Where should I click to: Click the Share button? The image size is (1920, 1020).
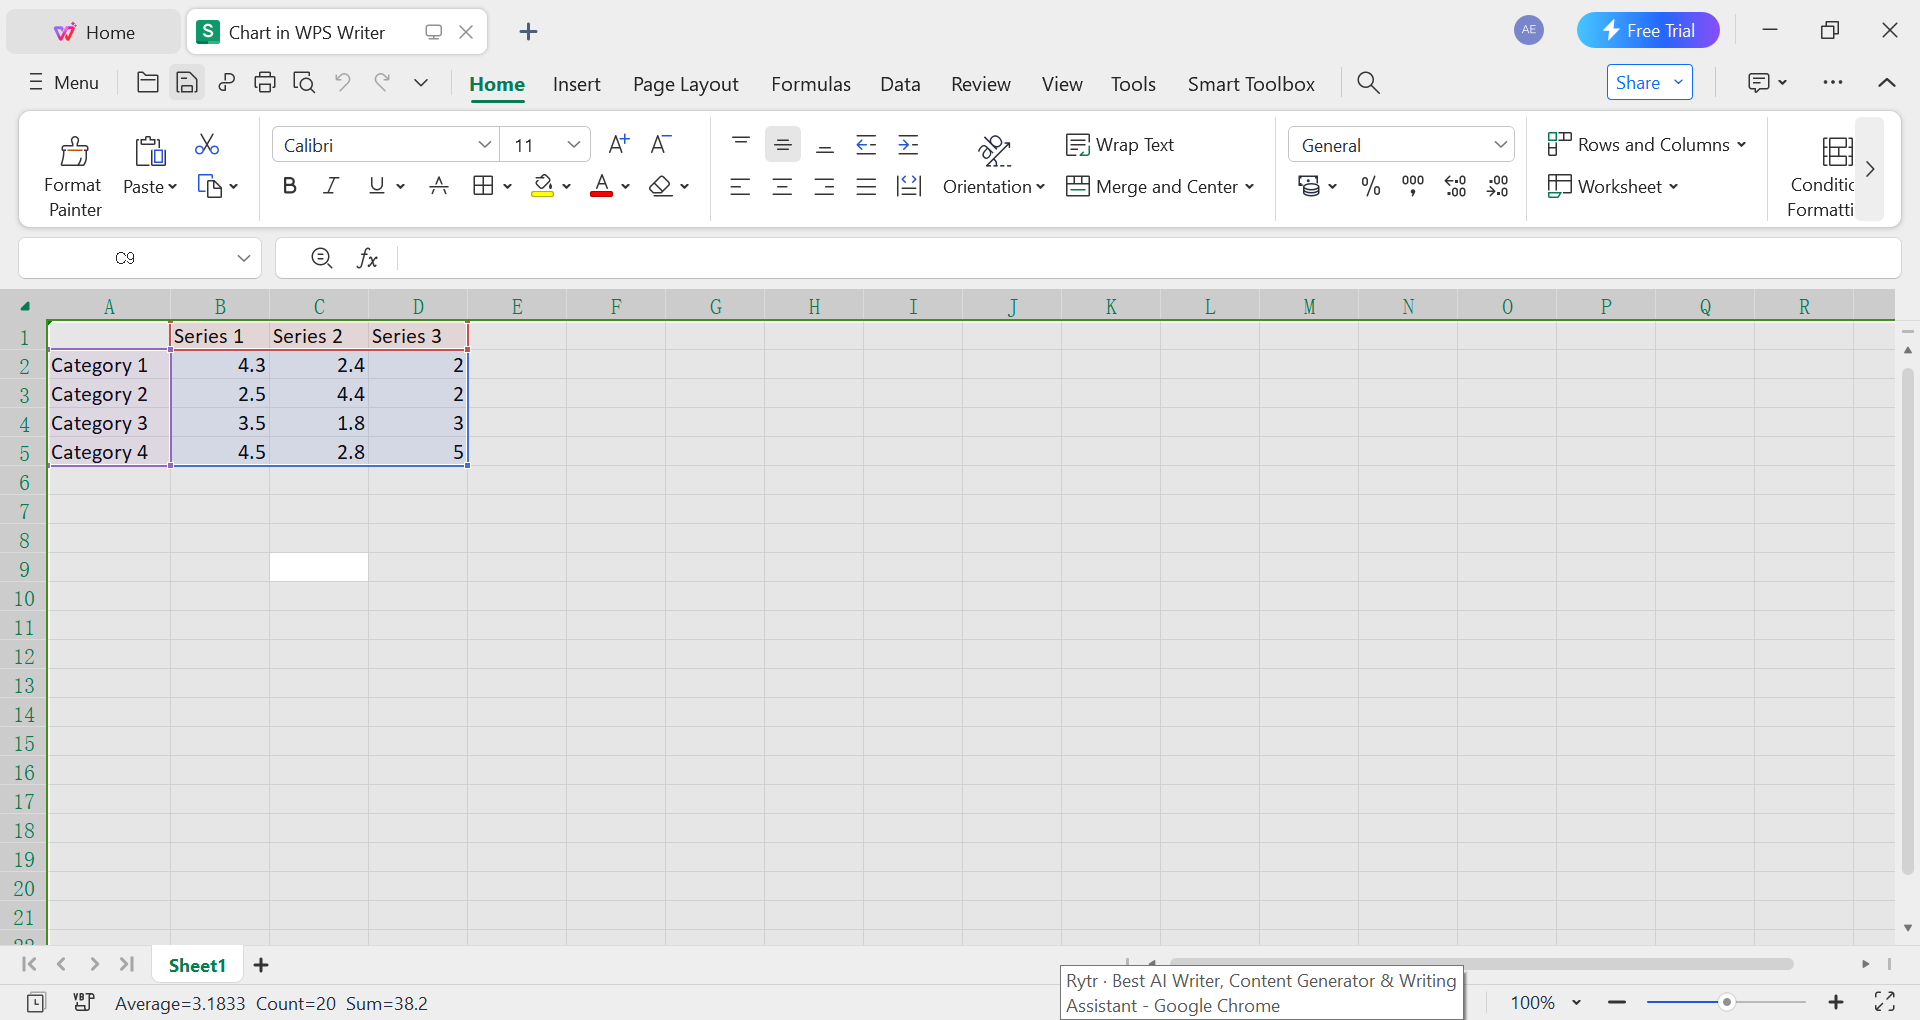(x=1636, y=82)
